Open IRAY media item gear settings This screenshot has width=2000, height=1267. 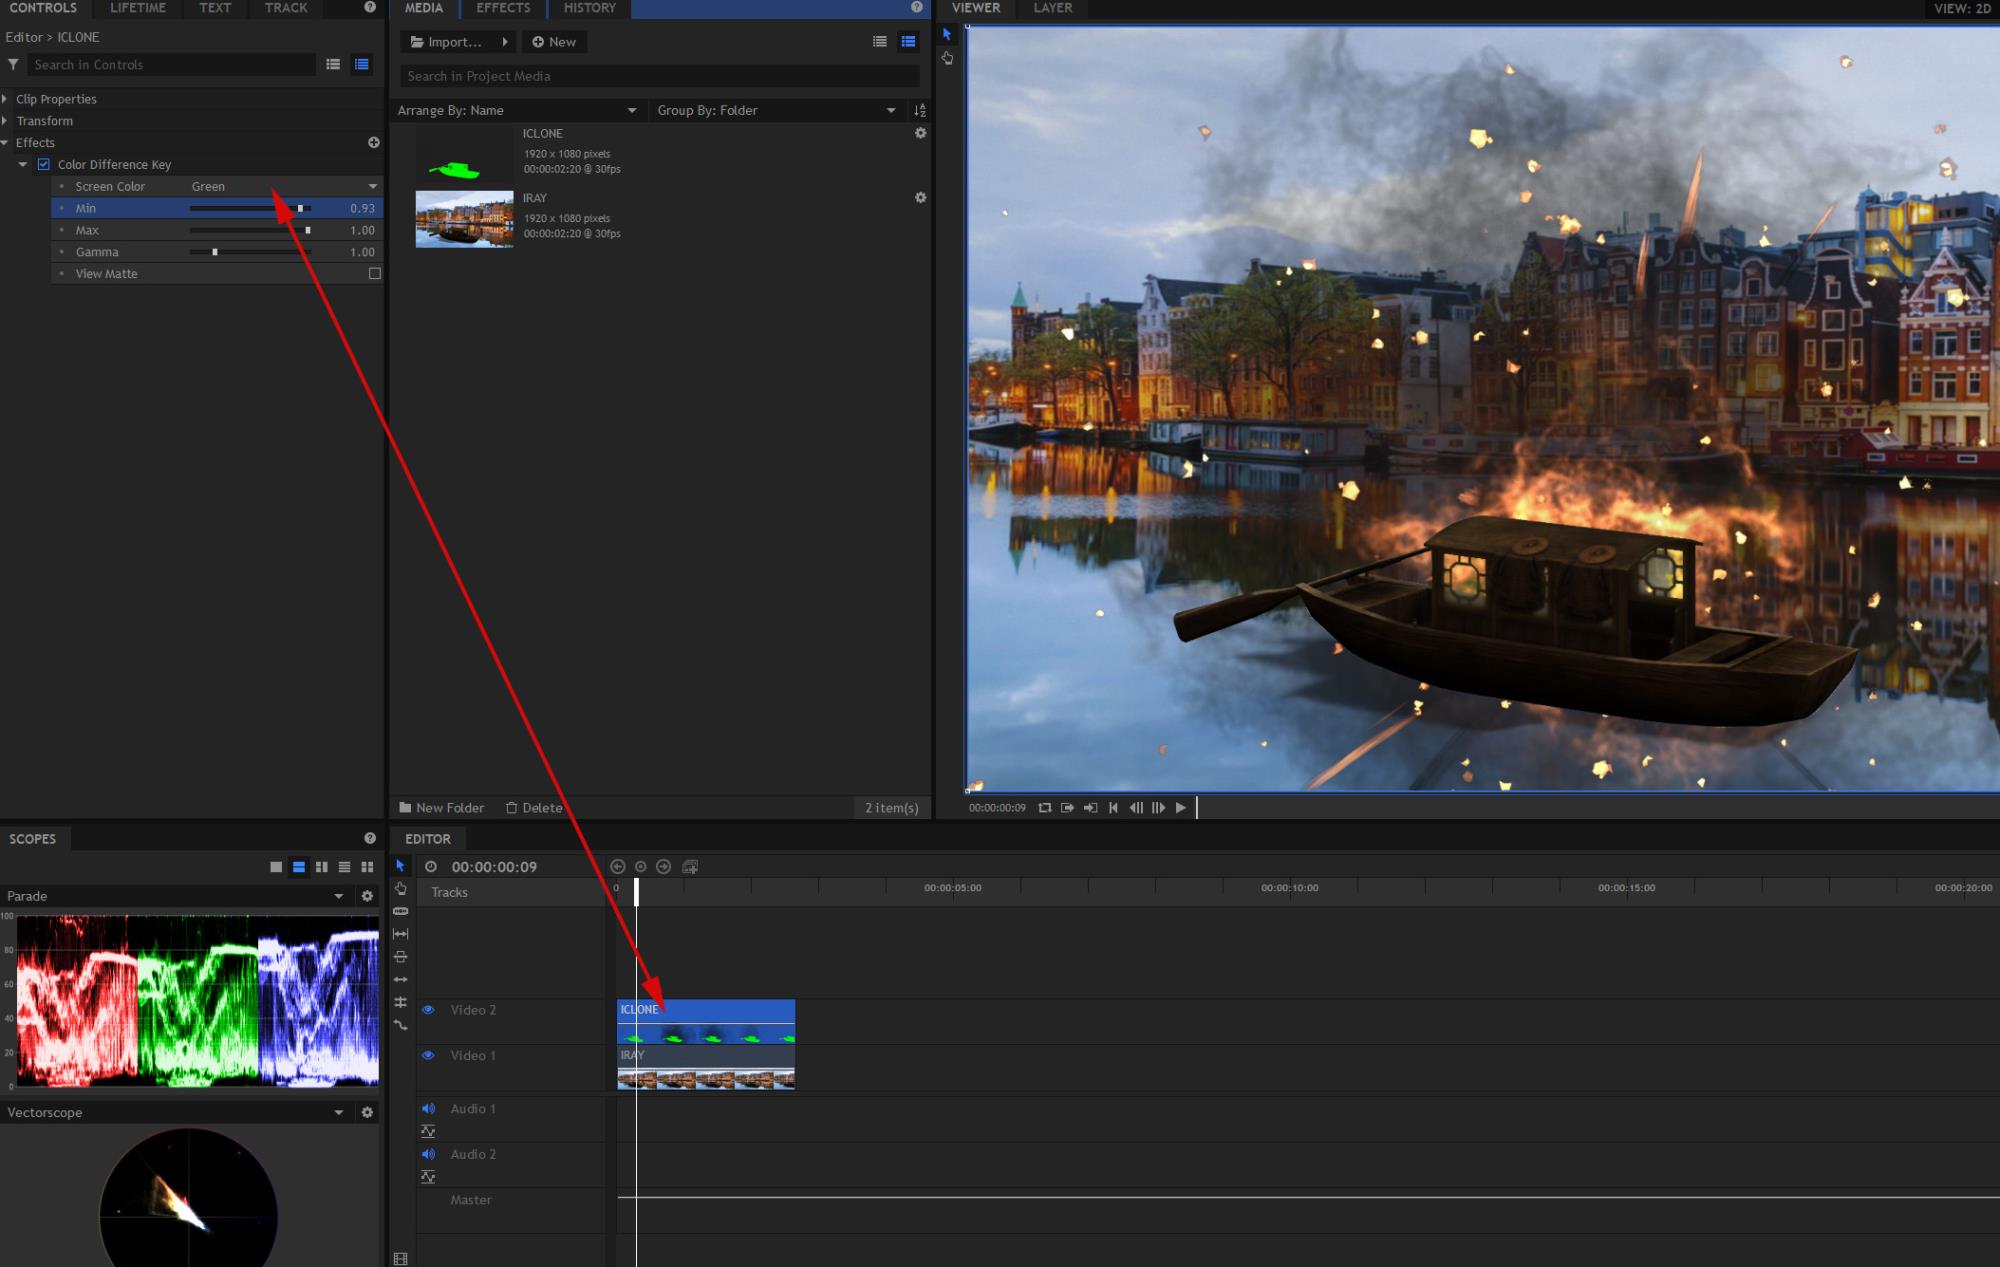pos(920,198)
